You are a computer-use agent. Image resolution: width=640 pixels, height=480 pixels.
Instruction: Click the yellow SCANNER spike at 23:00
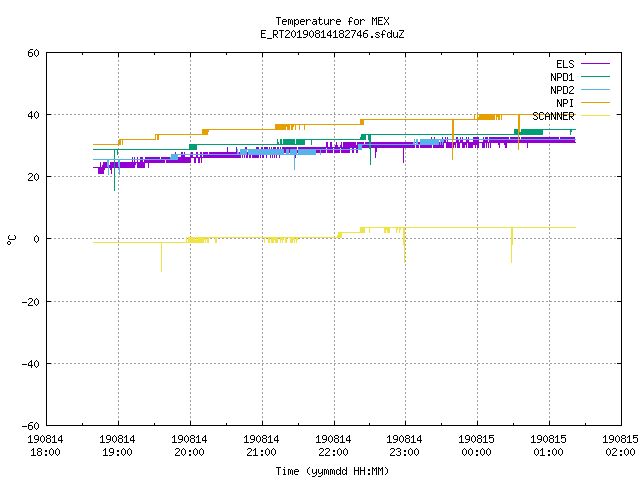tap(404, 245)
